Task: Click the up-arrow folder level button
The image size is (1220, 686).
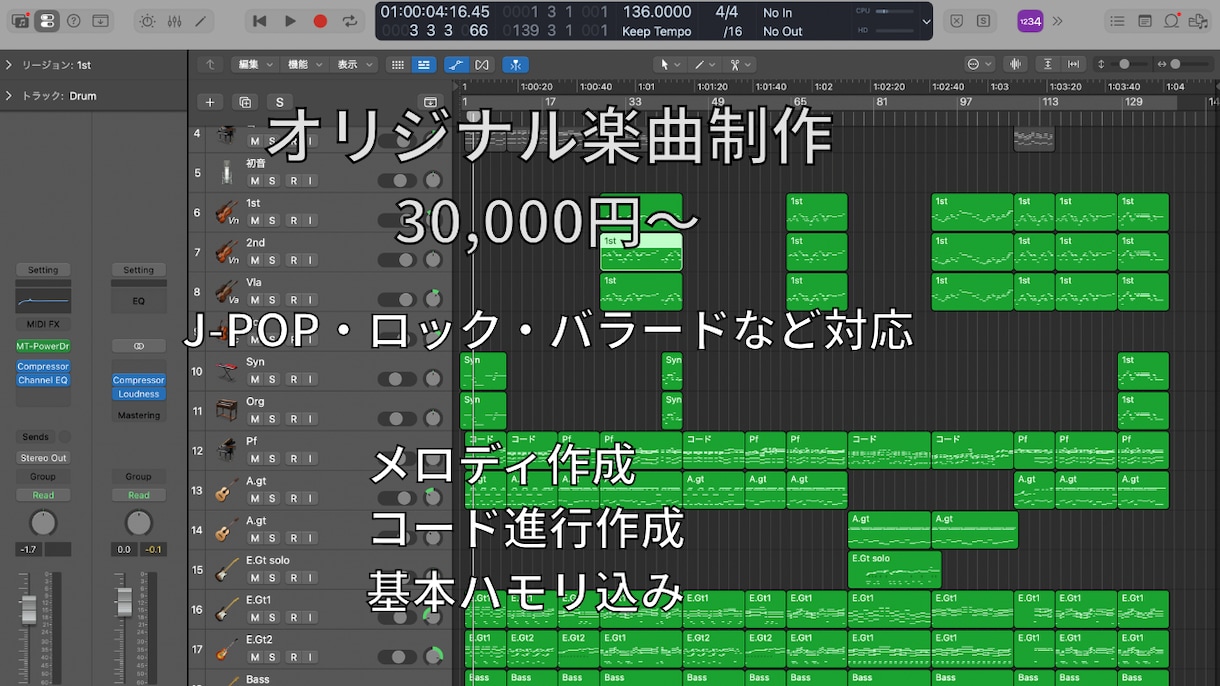Action: tap(210, 65)
